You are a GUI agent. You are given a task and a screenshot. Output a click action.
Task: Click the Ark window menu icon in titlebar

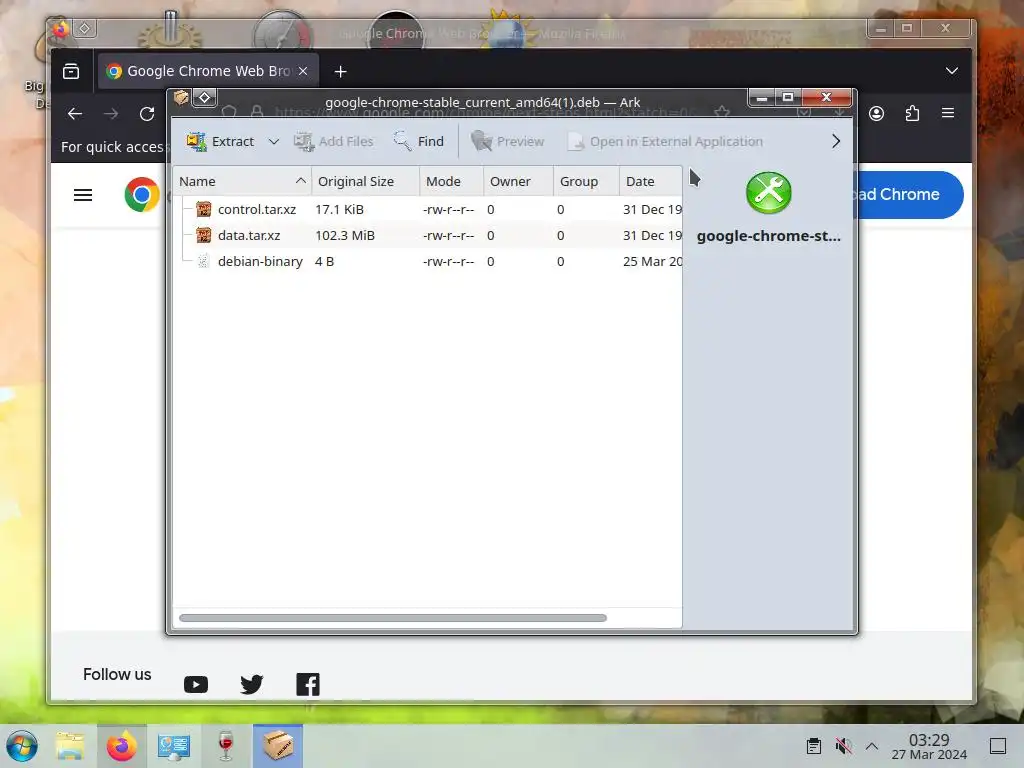click(x=181, y=98)
